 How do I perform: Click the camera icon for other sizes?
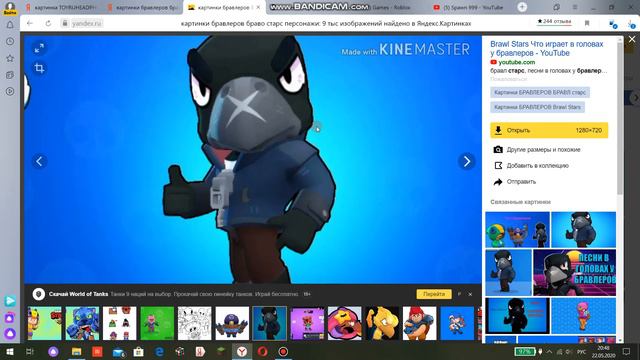(498, 150)
